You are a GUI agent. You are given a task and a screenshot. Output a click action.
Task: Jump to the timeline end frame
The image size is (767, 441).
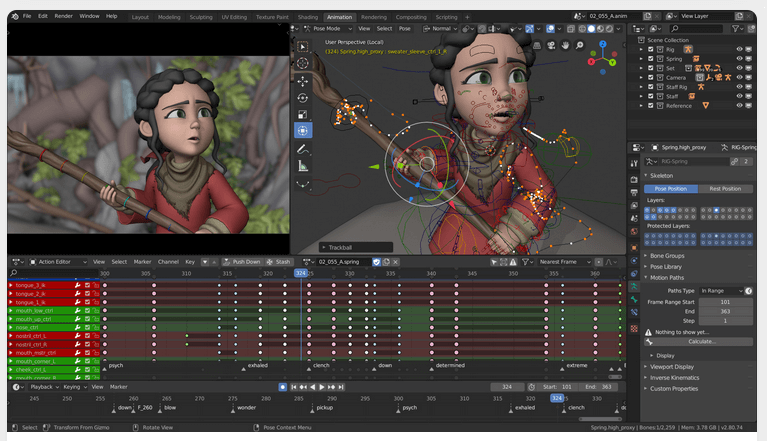(341, 387)
